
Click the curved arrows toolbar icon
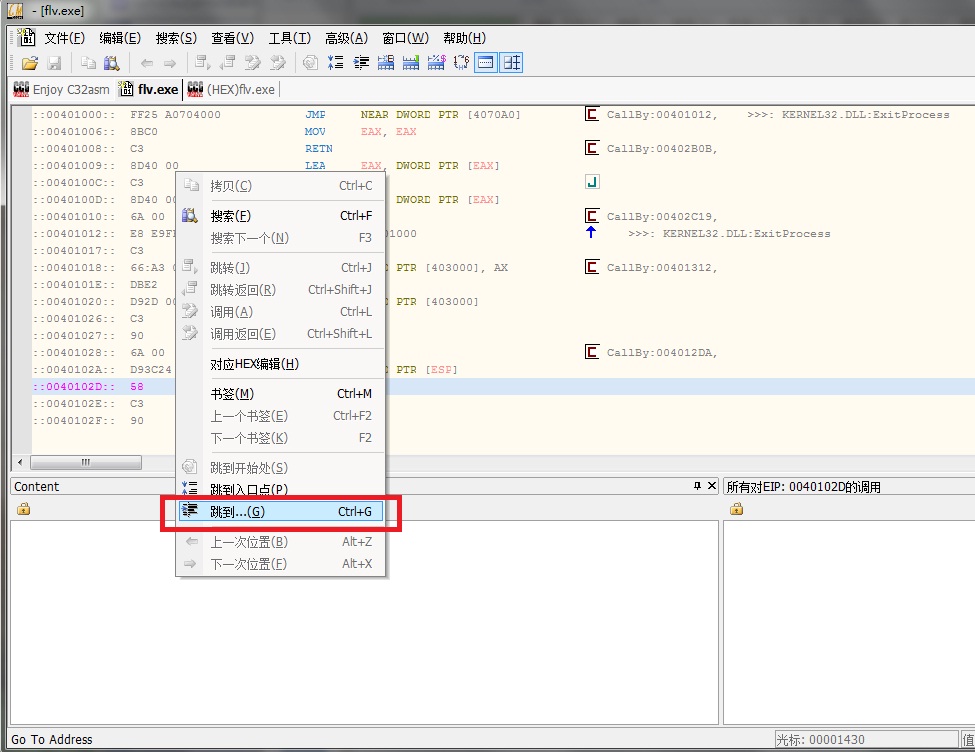[x=461, y=63]
